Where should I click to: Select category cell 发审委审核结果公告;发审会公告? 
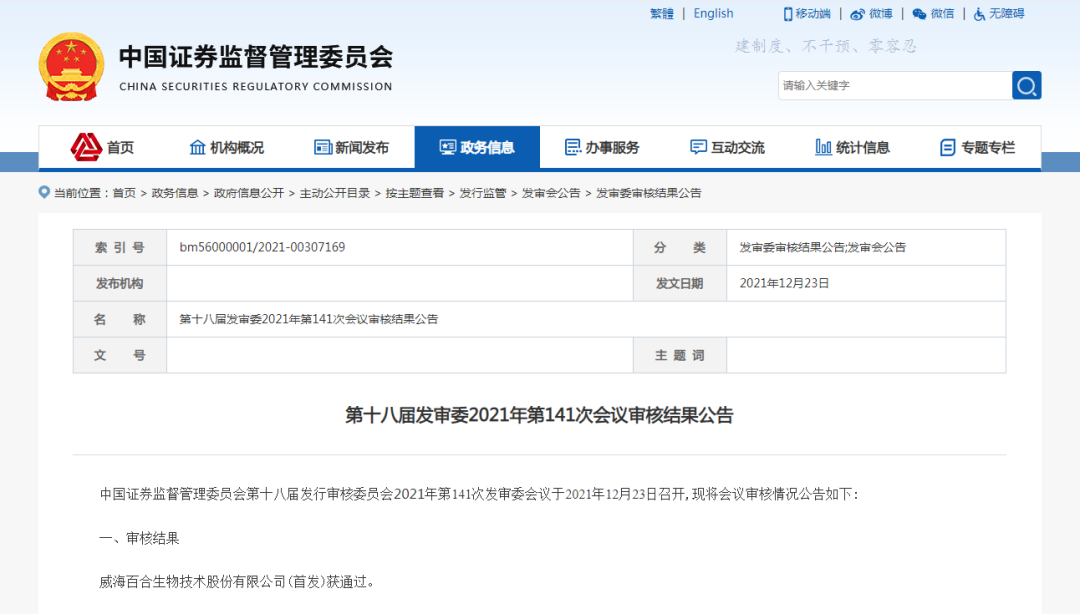(x=866, y=247)
